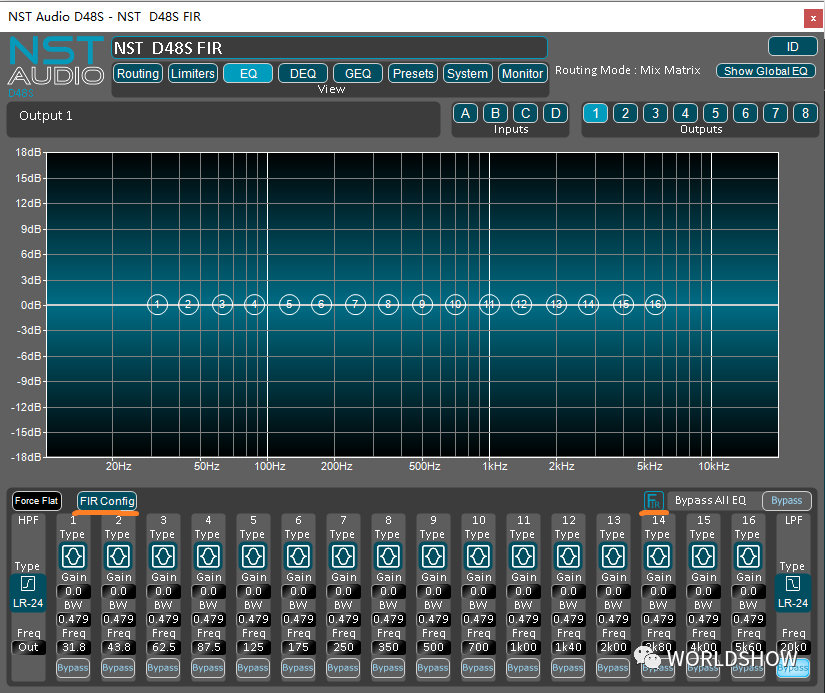Click band 4 Gain value 0.0
825x693 pixels.
point(208,591)
